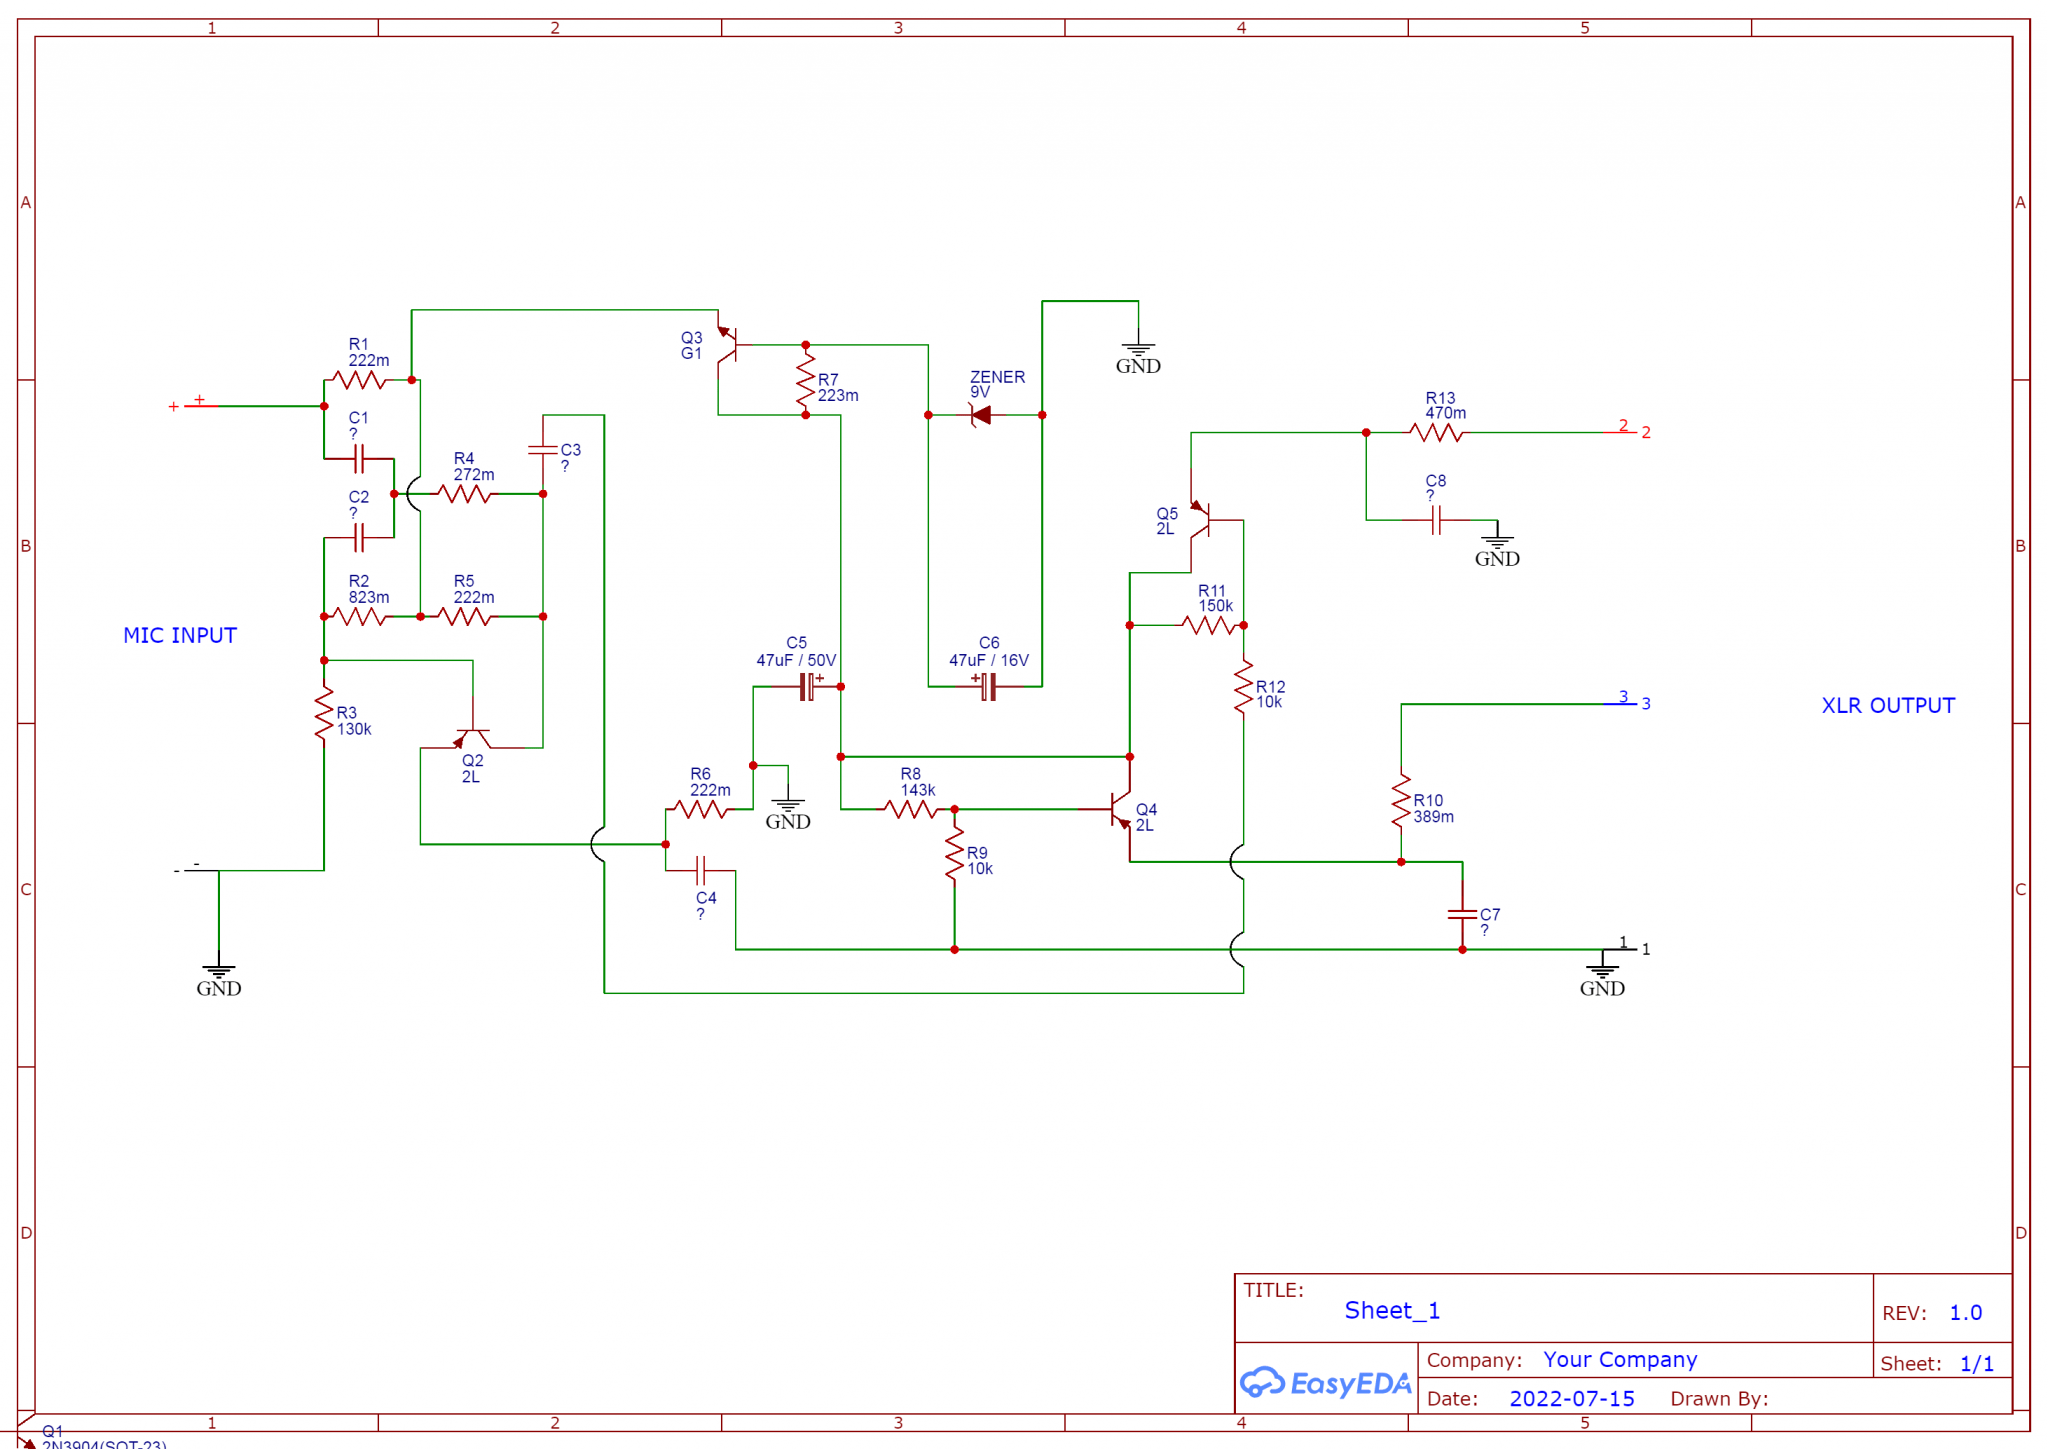The image size is (2048, 1449).
Task: Select the C8 capacitor symbol
Action: coord(1436,520)
